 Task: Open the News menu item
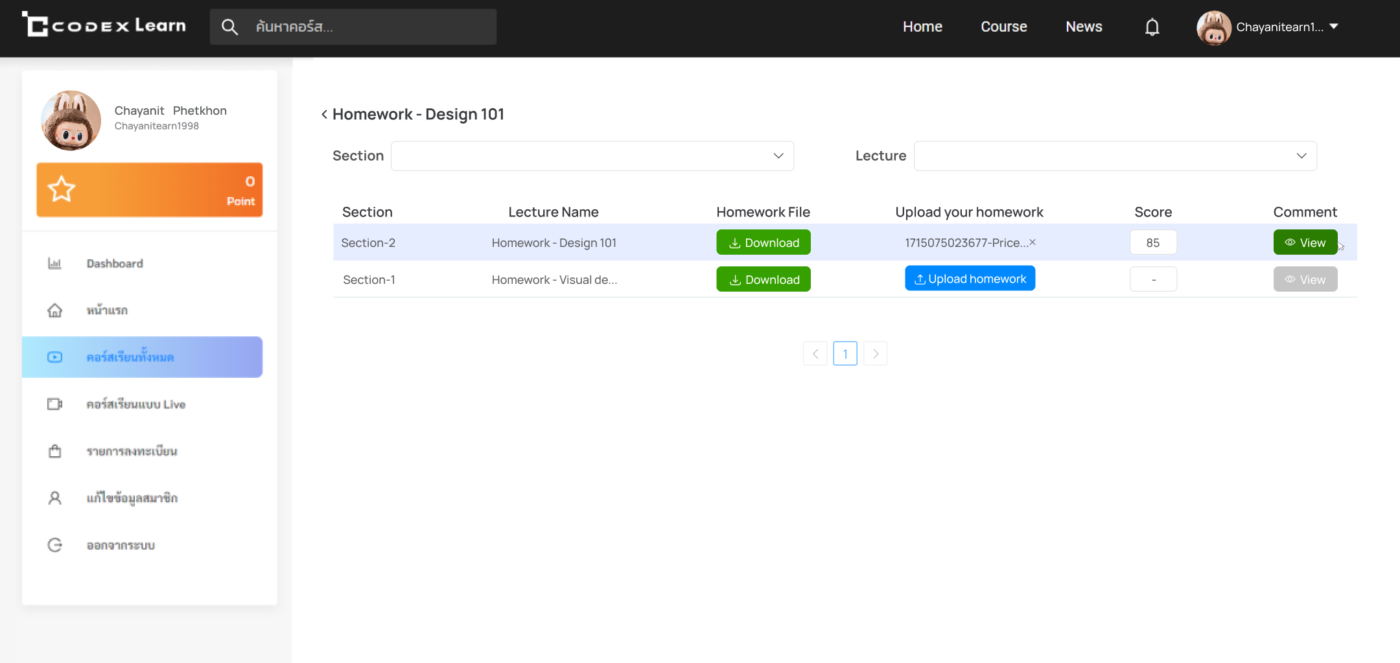[1083, 27]
